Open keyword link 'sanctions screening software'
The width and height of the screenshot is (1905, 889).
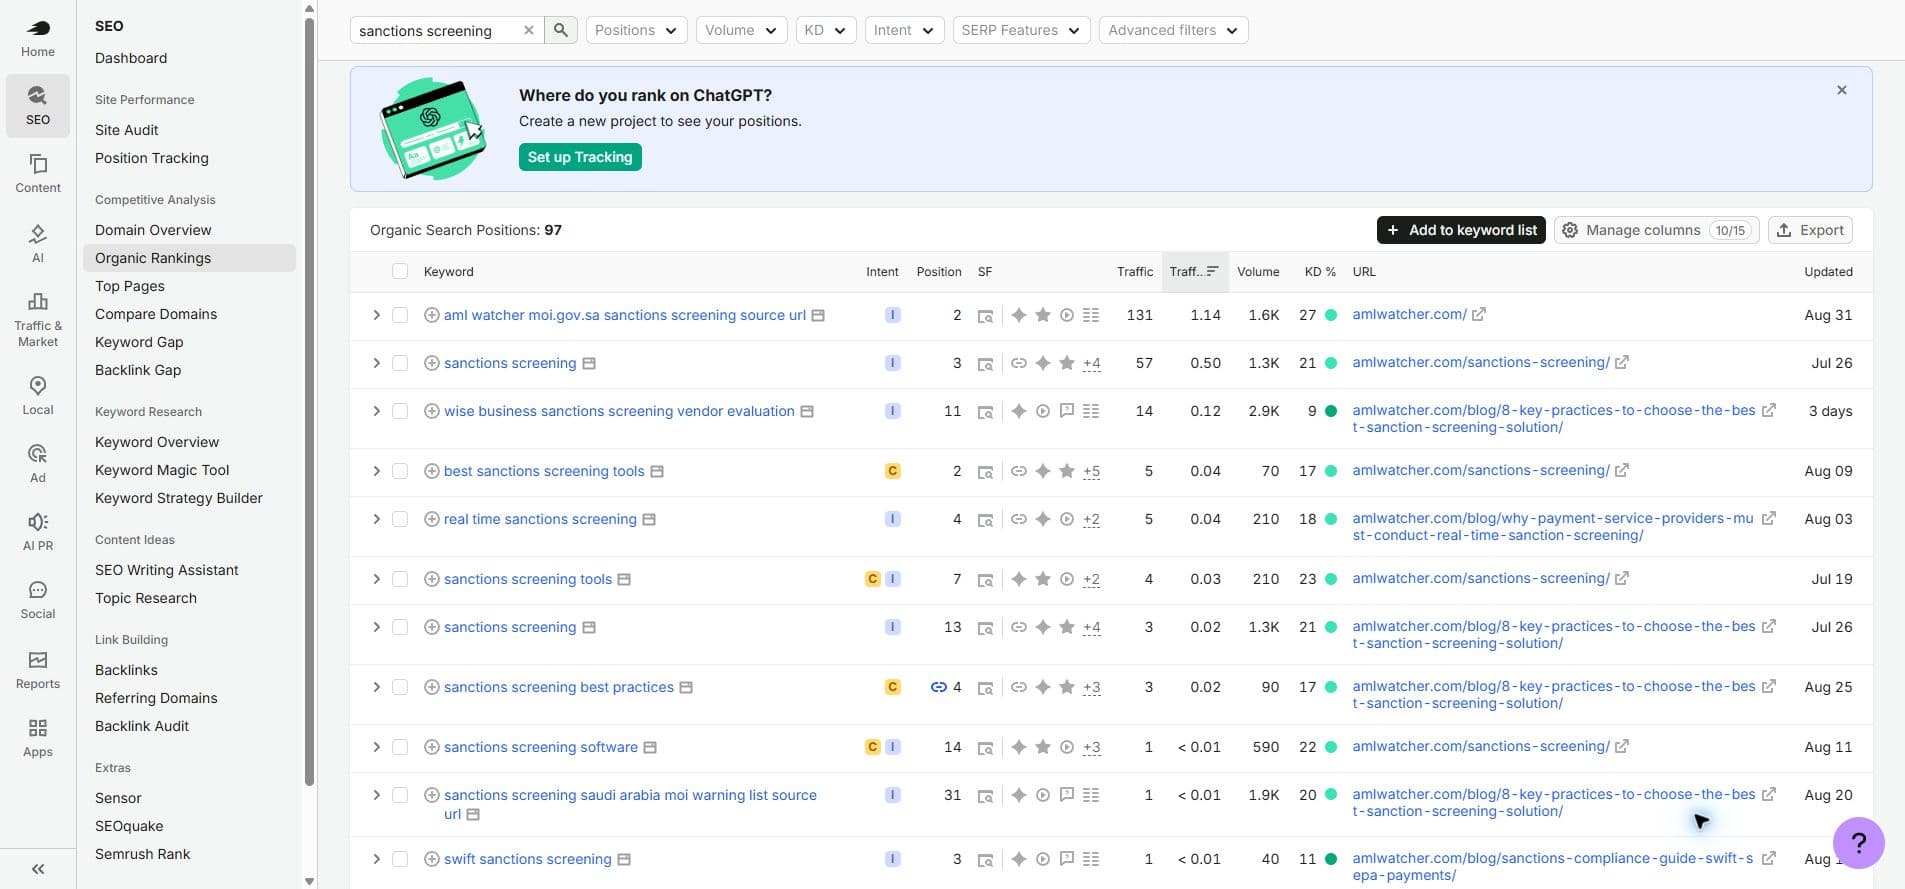tap(541, 747)
